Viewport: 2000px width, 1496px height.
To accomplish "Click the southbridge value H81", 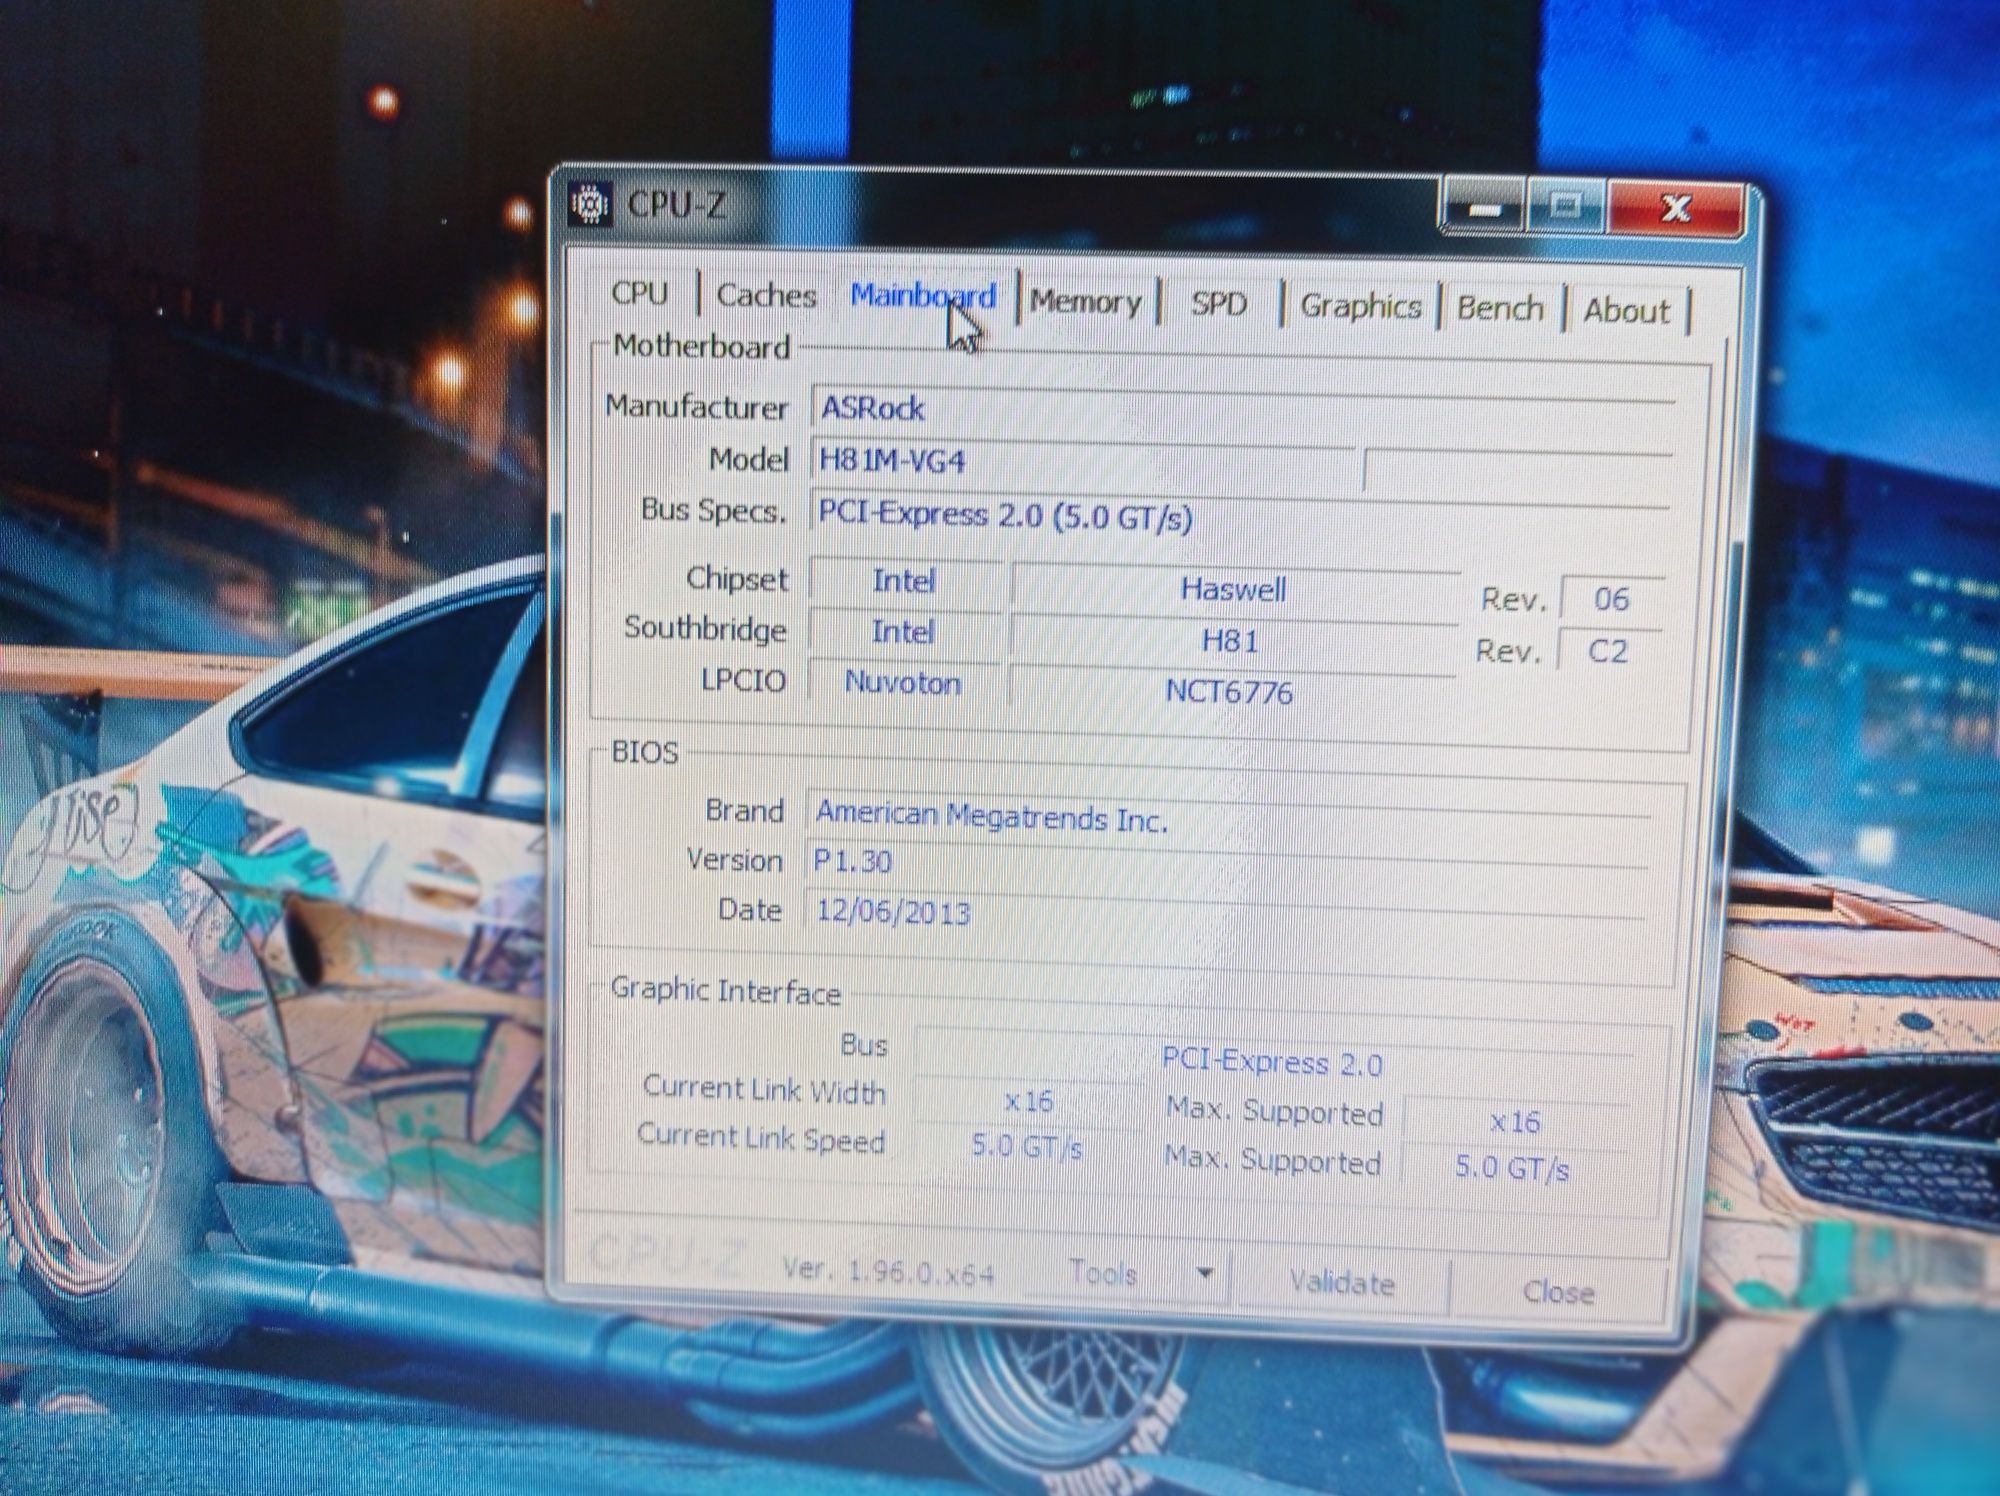I will pos(1232,641).
